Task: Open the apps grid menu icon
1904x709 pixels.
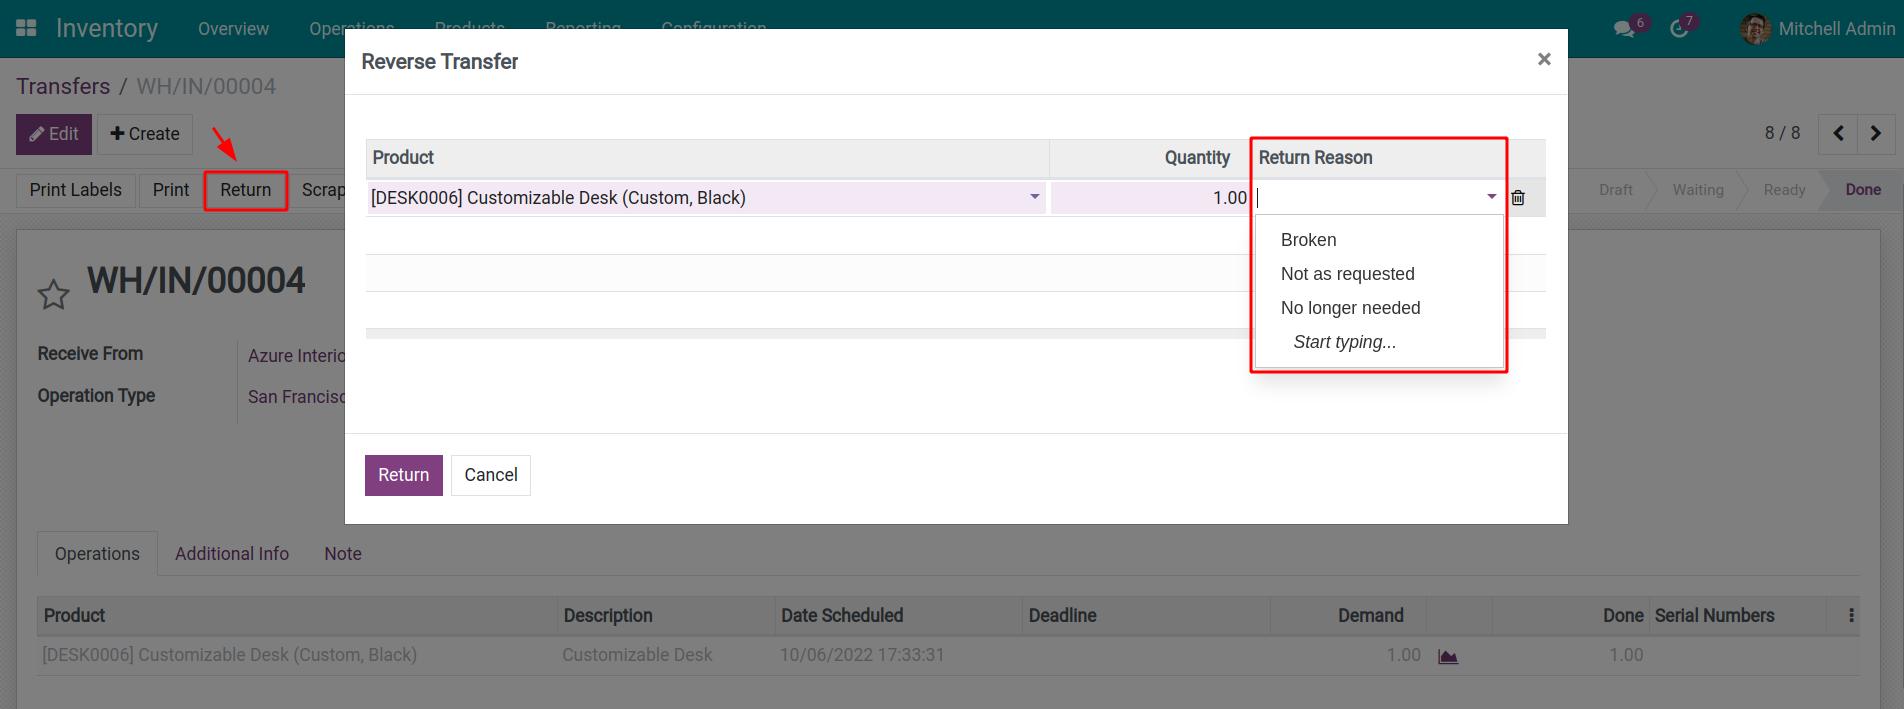Action: 27,28
